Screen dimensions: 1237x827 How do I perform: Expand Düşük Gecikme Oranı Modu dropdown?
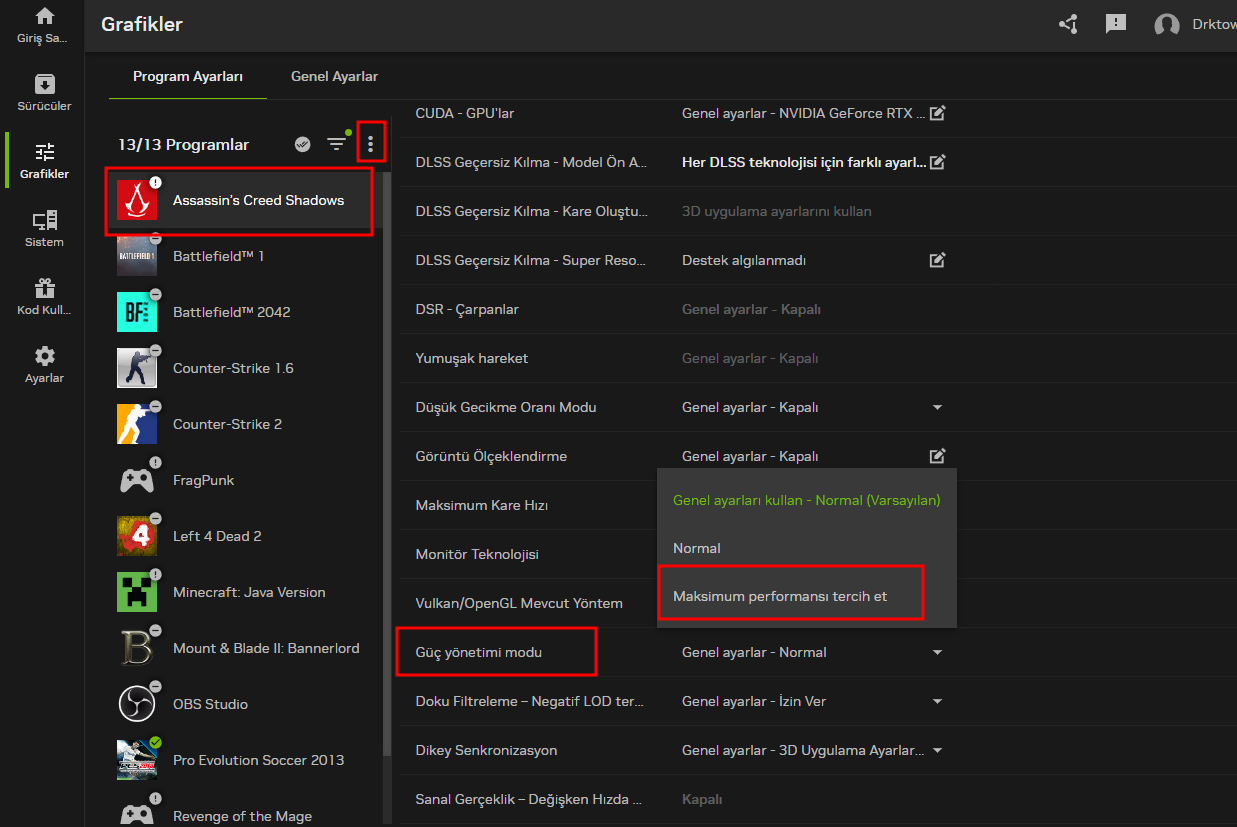(937, 407)
